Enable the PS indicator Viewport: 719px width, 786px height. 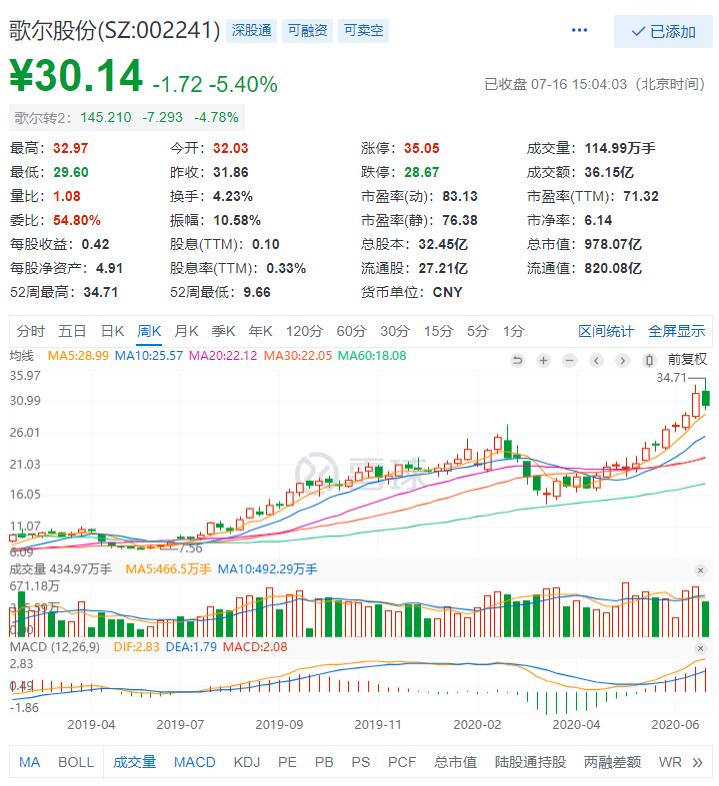pos(361,762)
